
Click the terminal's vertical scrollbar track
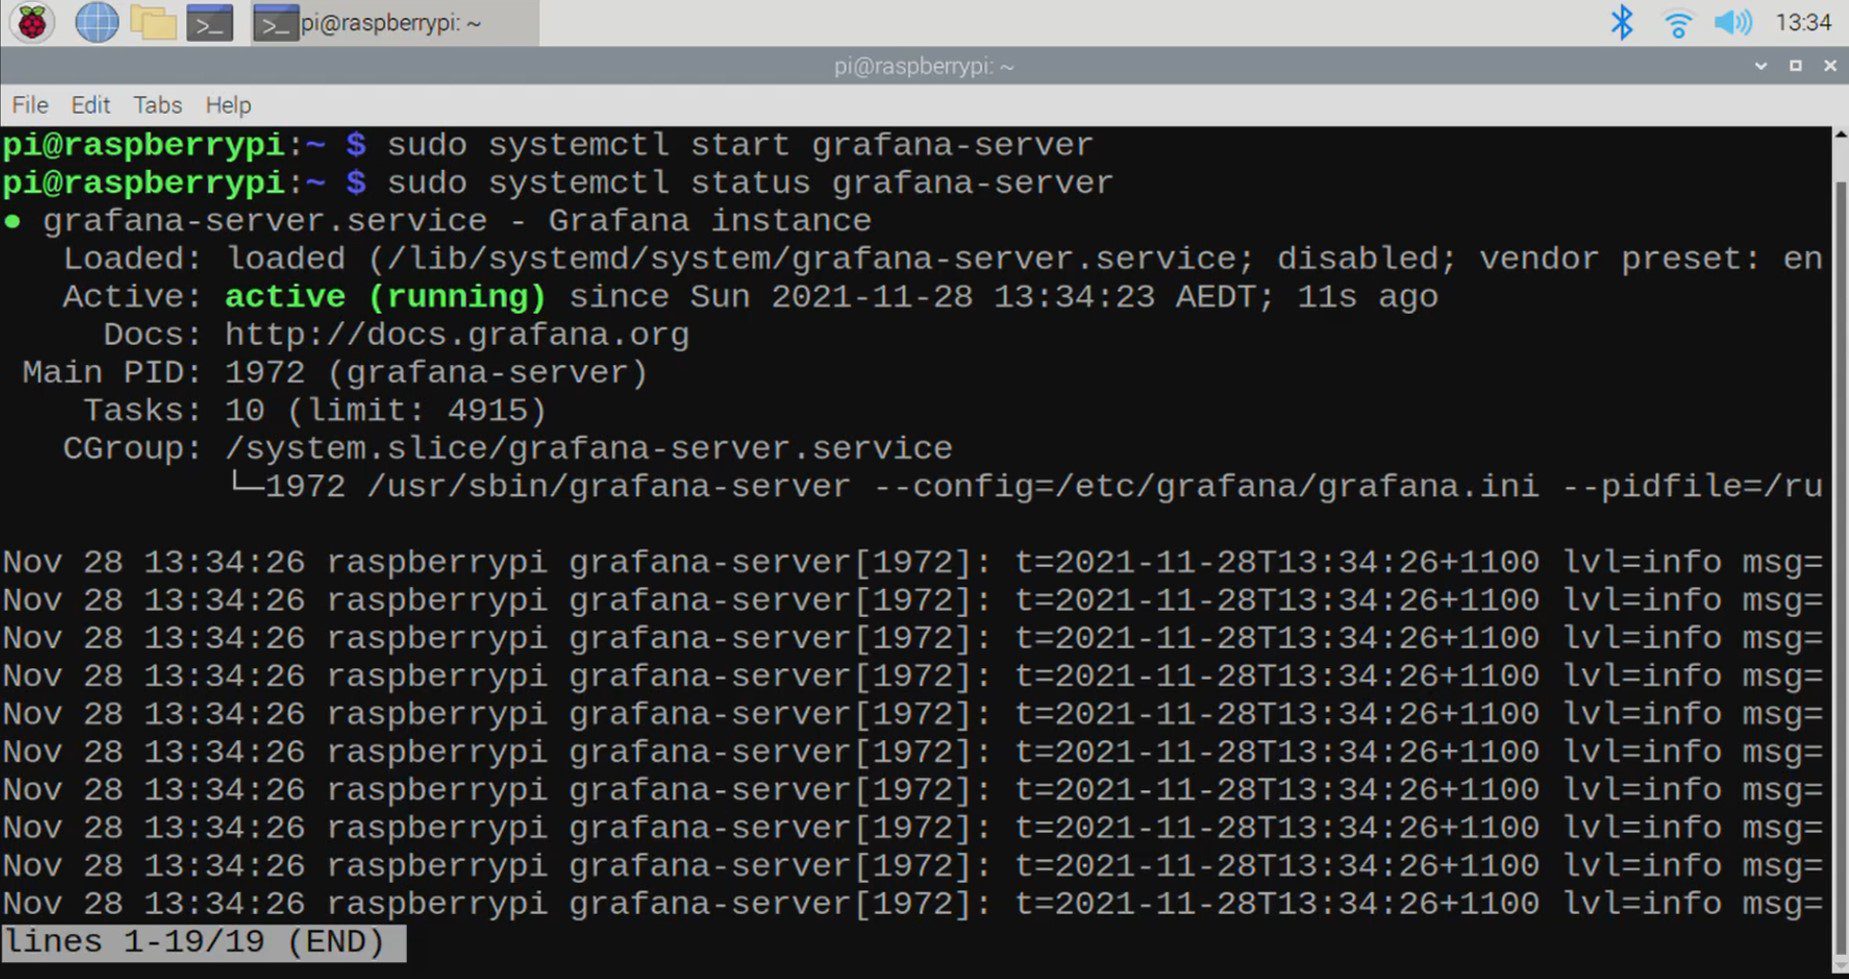pyautogui.click(x=1840, y=560)
